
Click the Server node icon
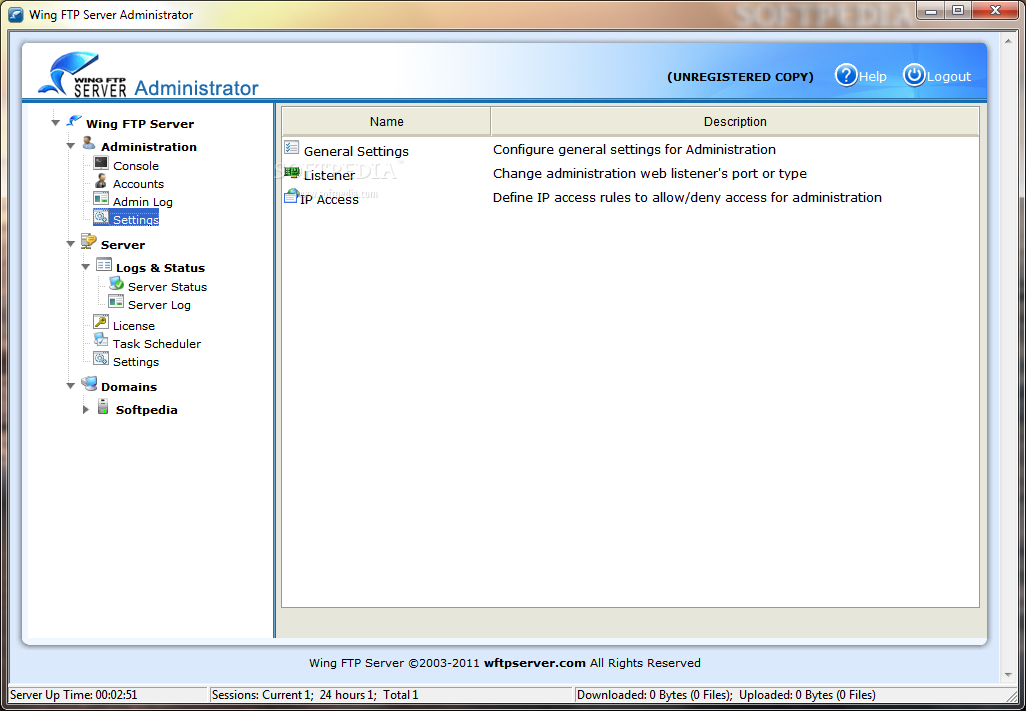coord(89,242)
